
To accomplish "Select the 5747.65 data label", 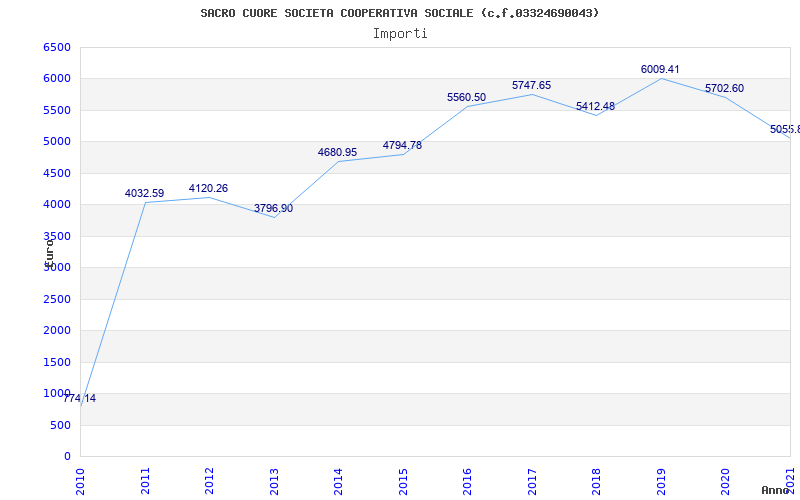I will click(x=532, y=85).
